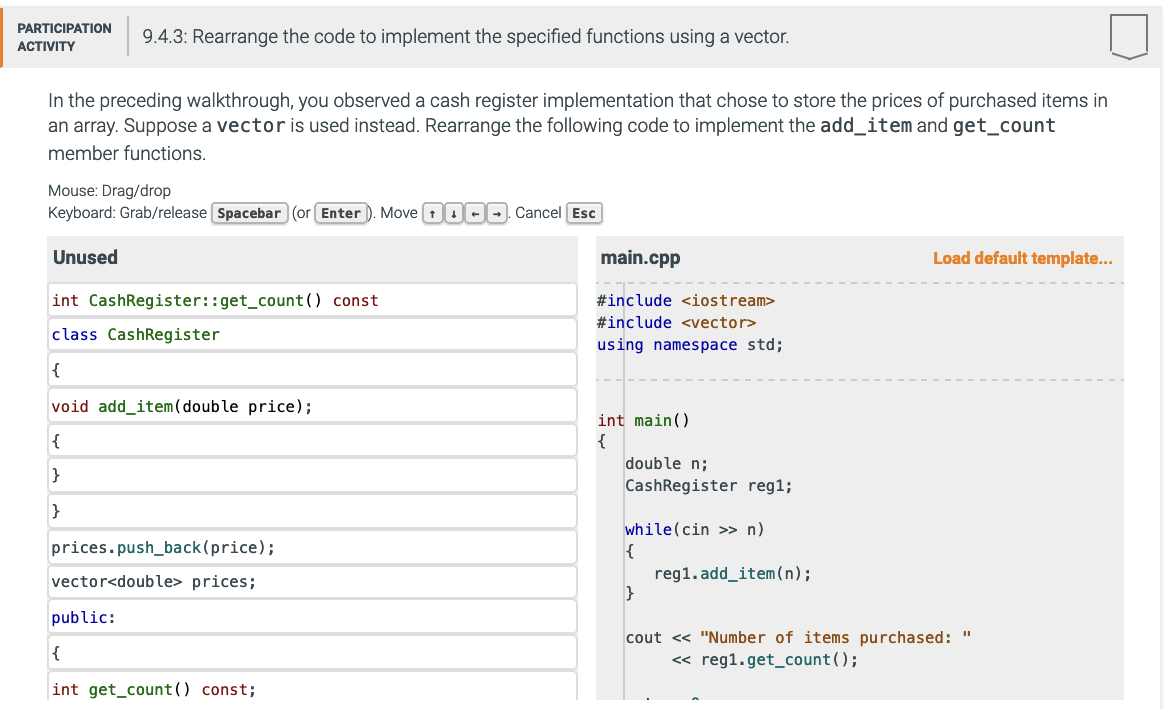
Task: Click the down arrow move key icon
Action: coord(453,212)
